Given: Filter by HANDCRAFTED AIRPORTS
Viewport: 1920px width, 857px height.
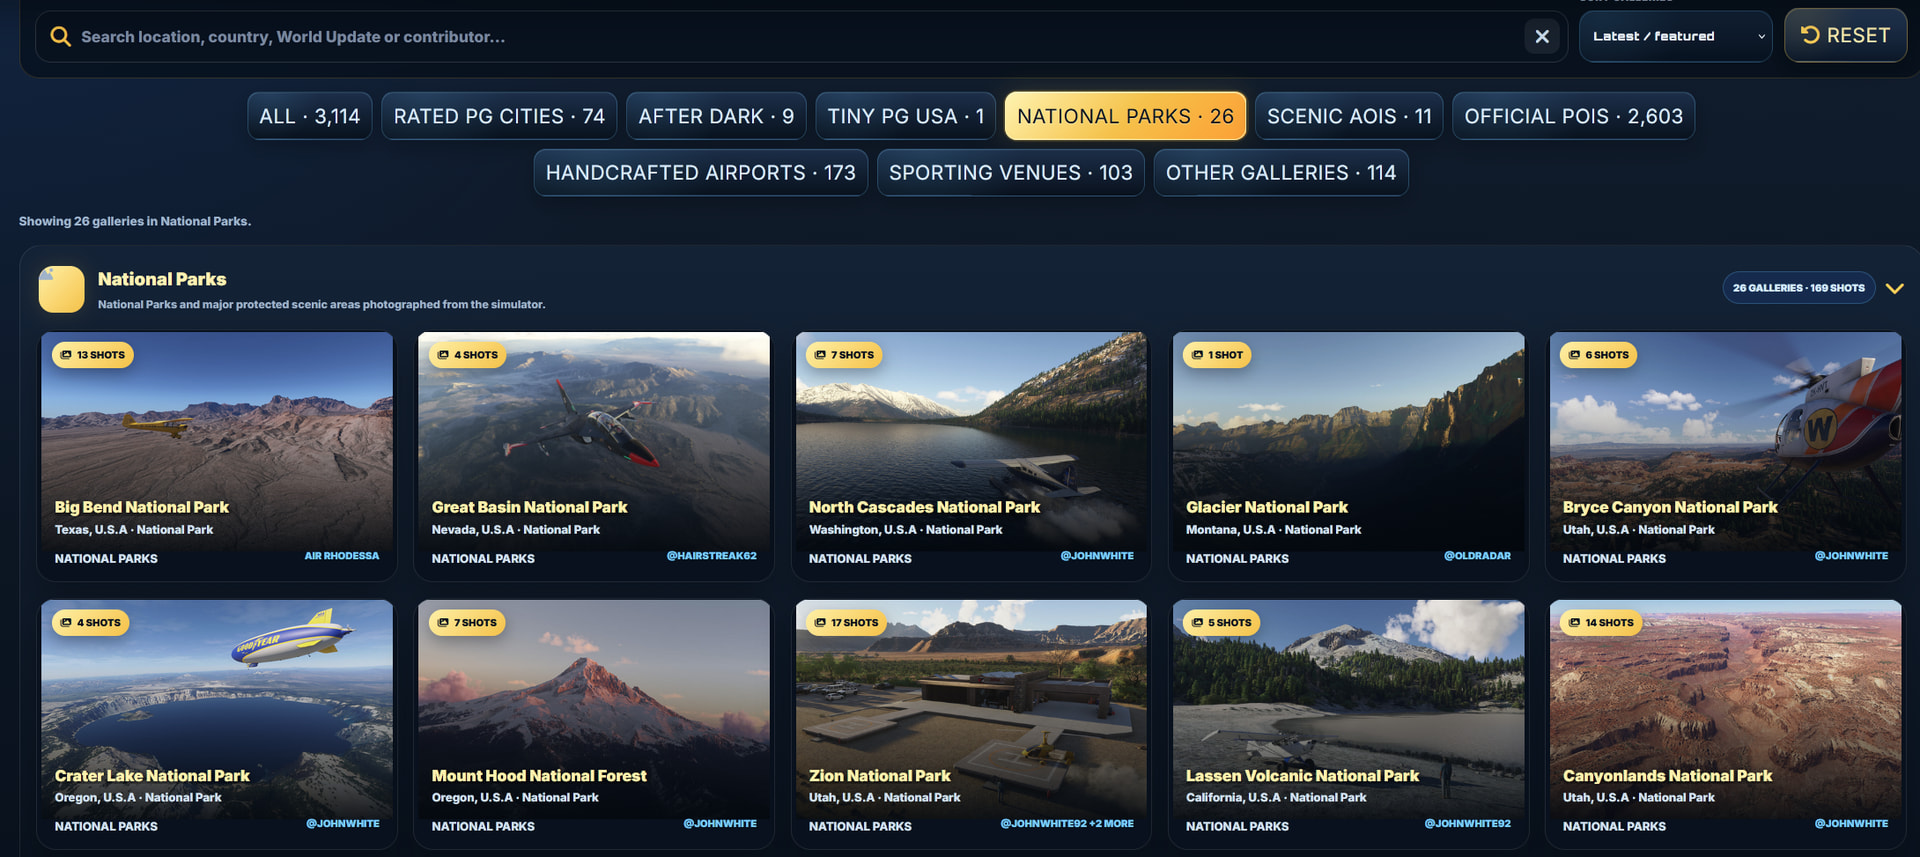Looking at the screenshot, I should coord(701,173).
